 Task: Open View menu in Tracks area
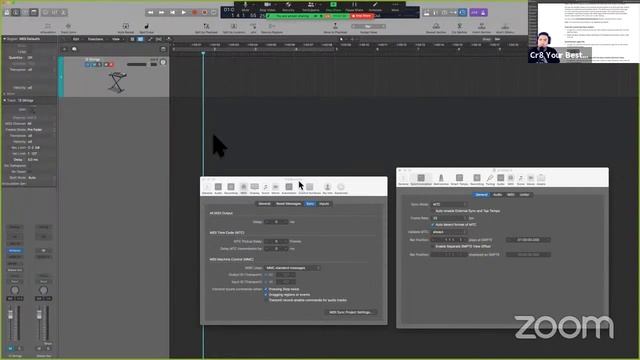click(116, 39)
